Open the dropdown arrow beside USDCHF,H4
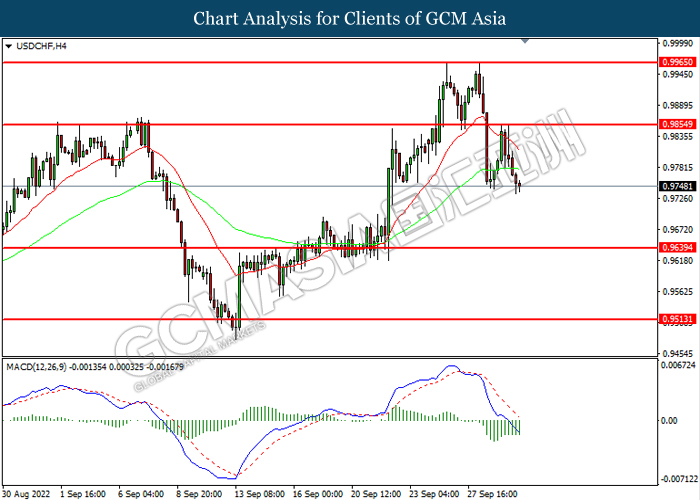The image size is (700, 500). 8,46
